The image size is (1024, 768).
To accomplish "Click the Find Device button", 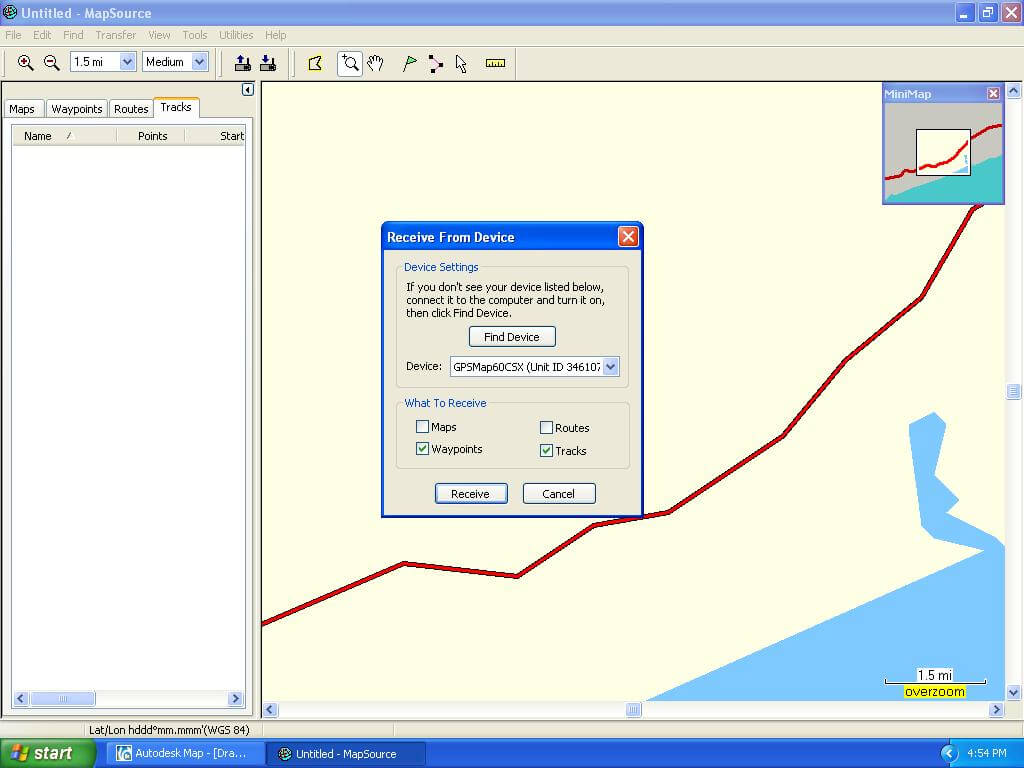I will click(x=512, y=337).
